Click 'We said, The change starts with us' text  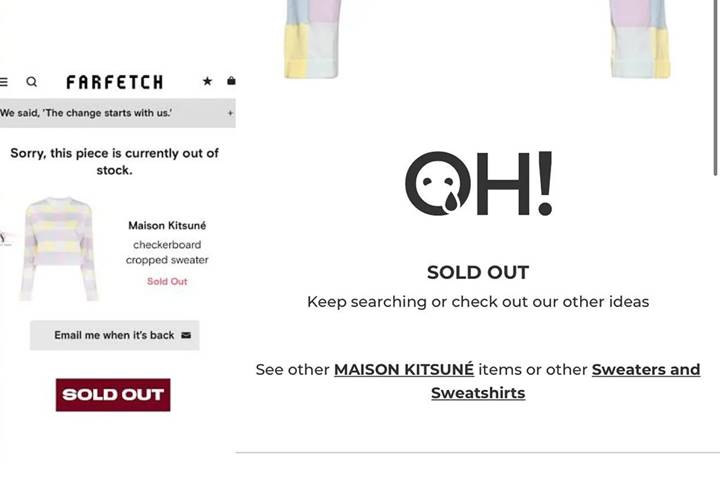point(86,113)
